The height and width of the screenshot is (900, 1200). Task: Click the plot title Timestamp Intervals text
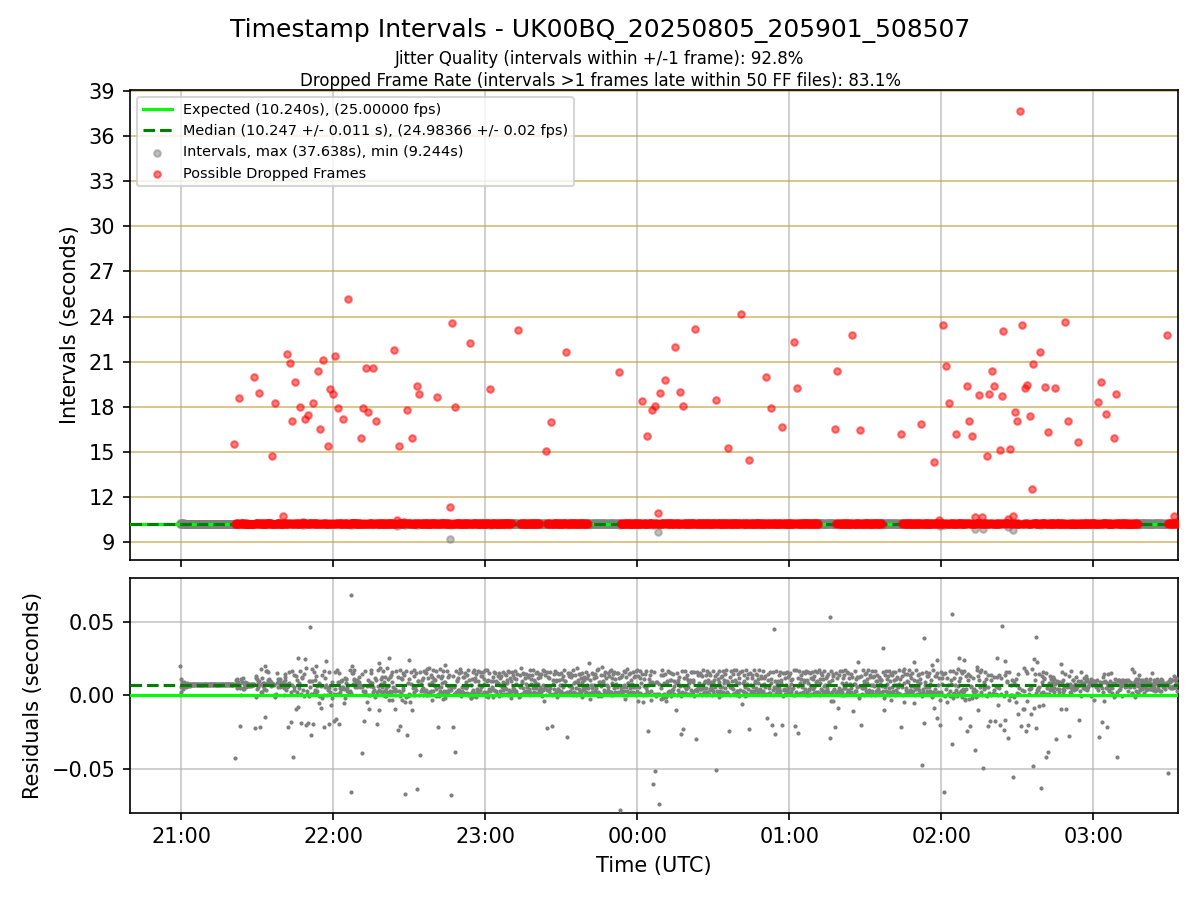coord(600,29)
